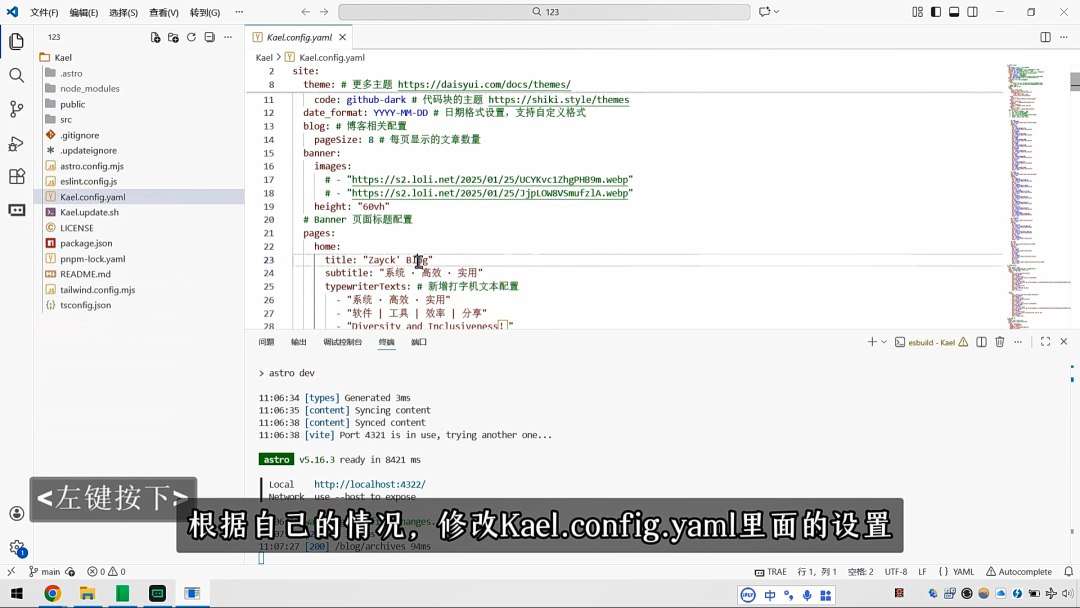The height and width of the screenshot is (608, 1080).
Task: Open the Source Control view
Action: [16, 109]
